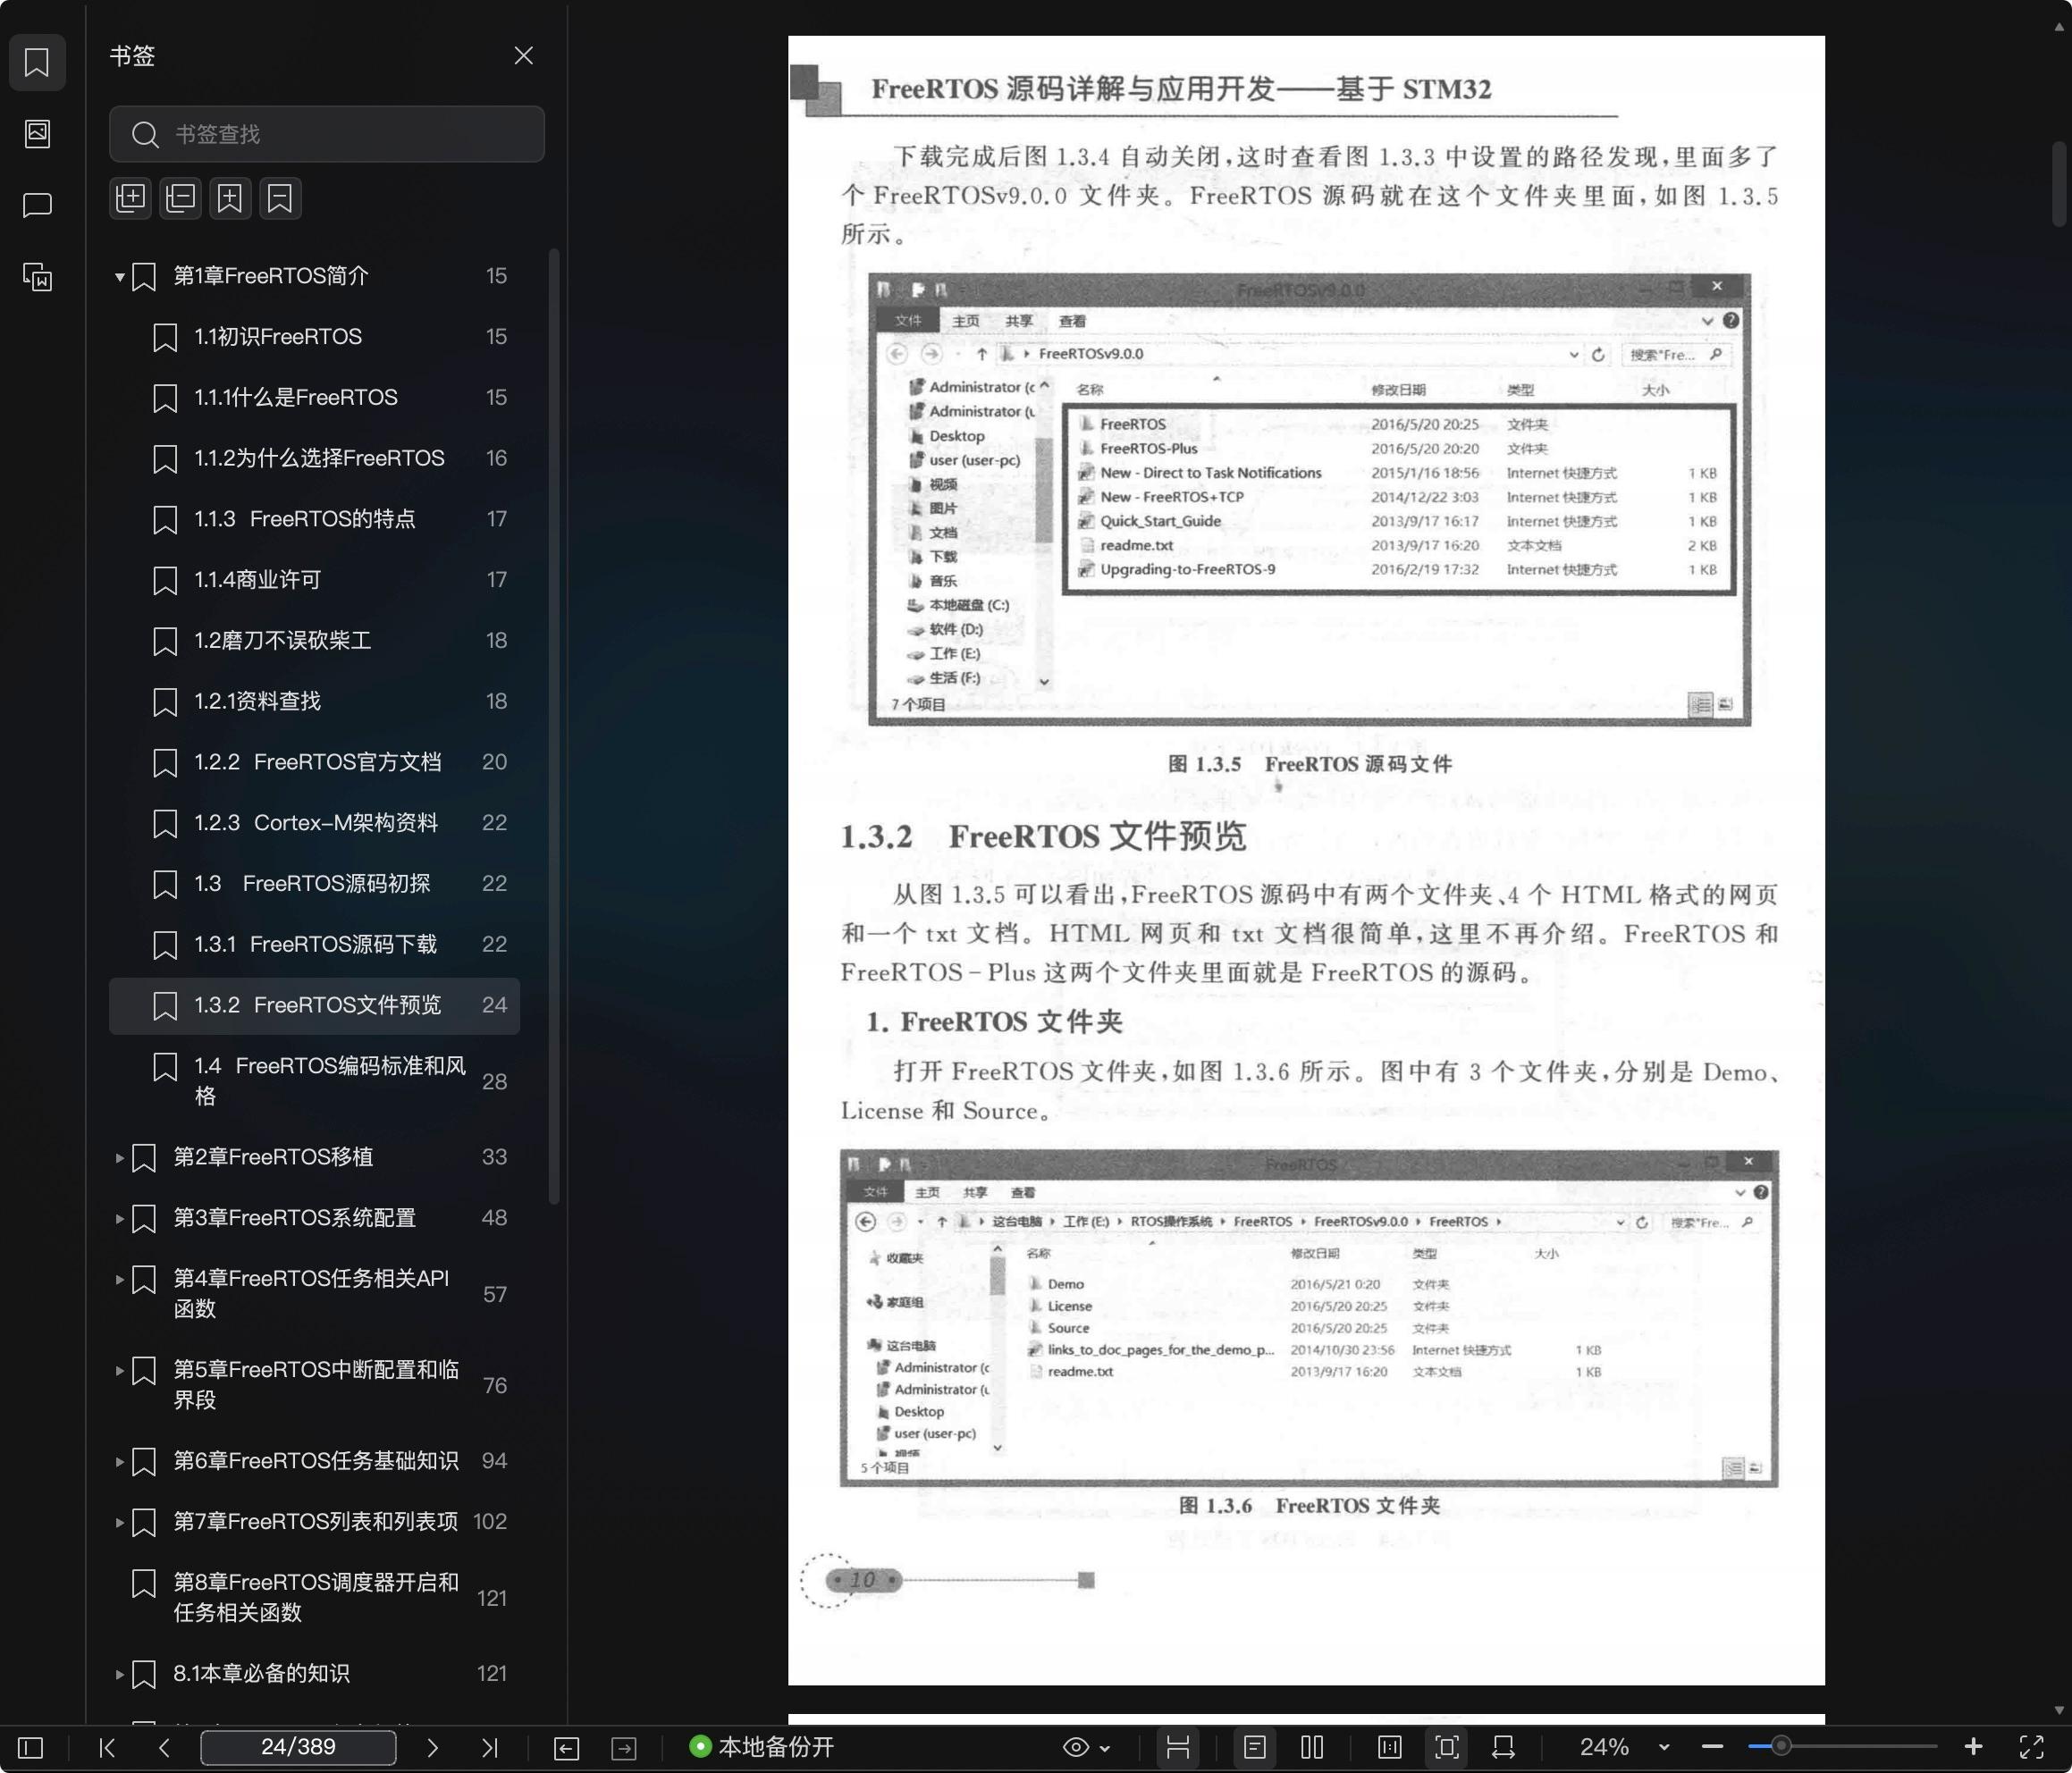Jump to the first page
Screen dimensions: 2072x1773
107,1747
